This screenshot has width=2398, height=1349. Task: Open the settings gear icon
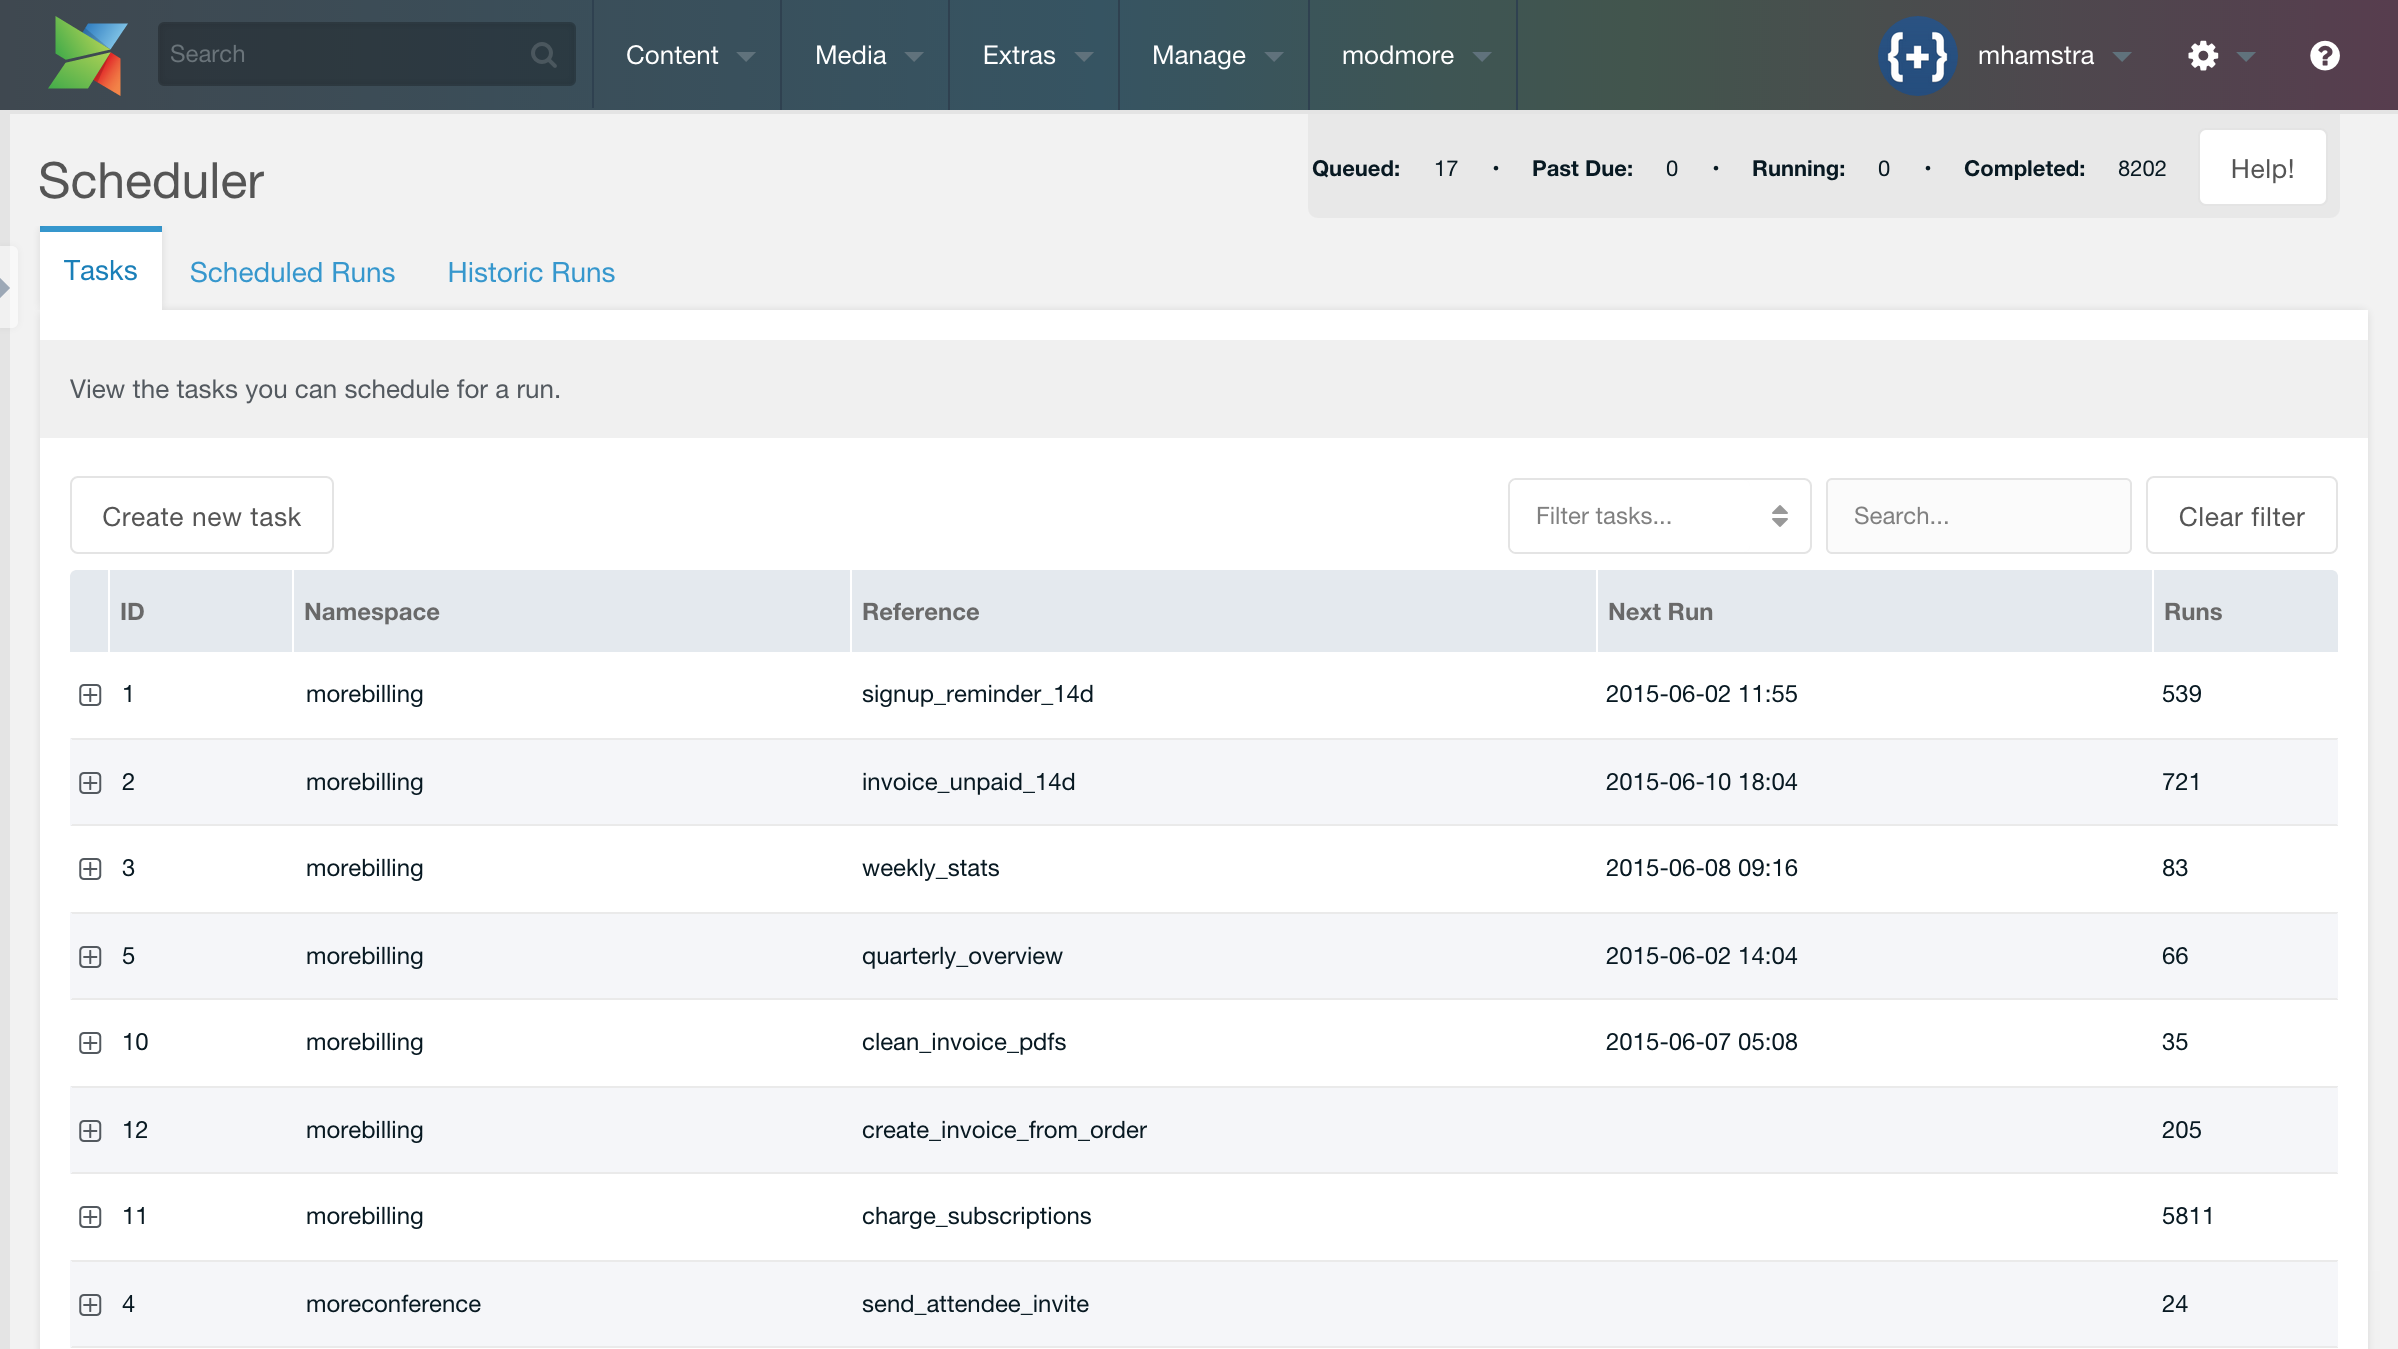click(2203, 55)
